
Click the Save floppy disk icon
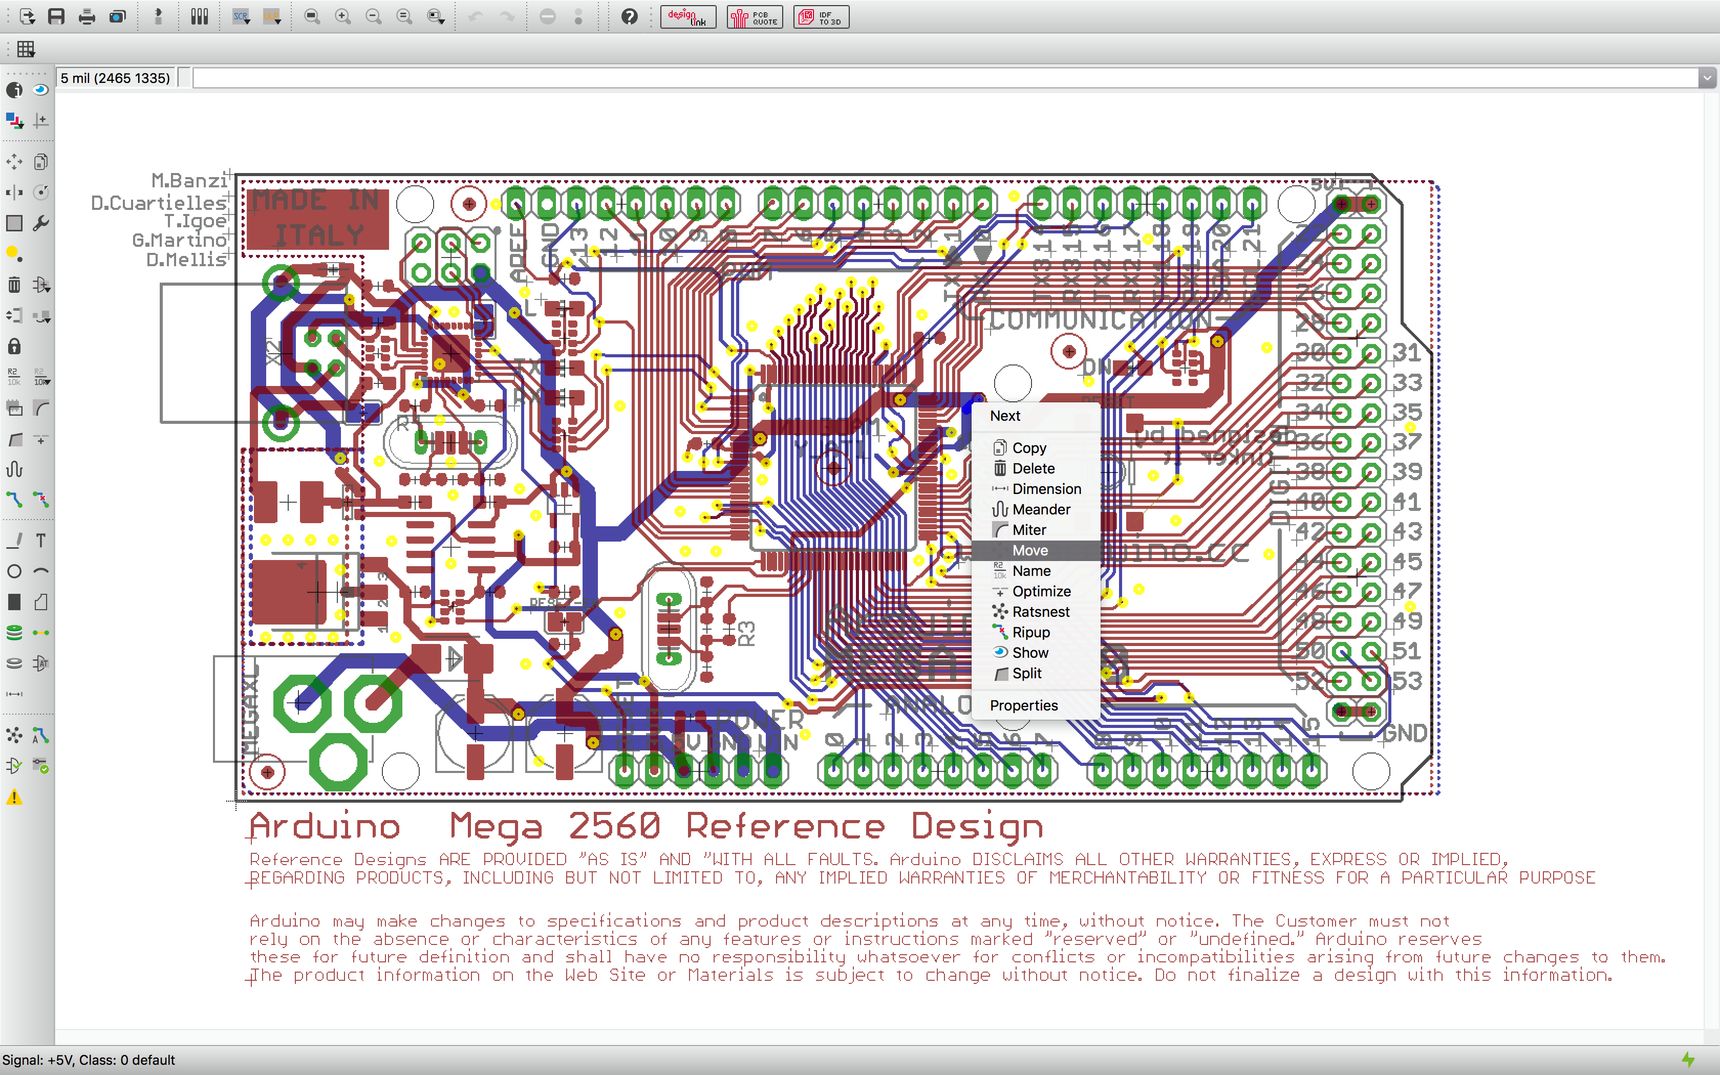point(56,16)
